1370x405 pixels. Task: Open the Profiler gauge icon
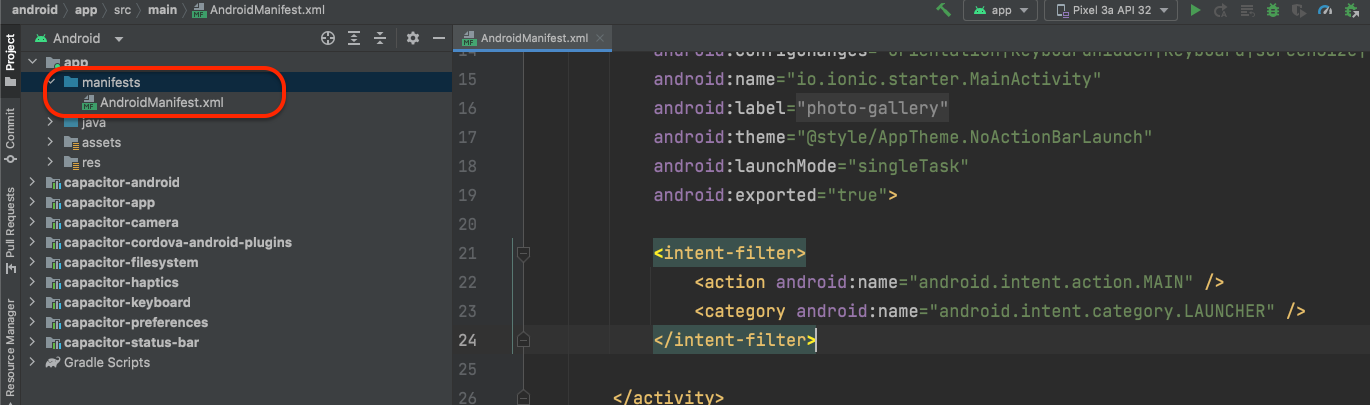[1326, 10]
